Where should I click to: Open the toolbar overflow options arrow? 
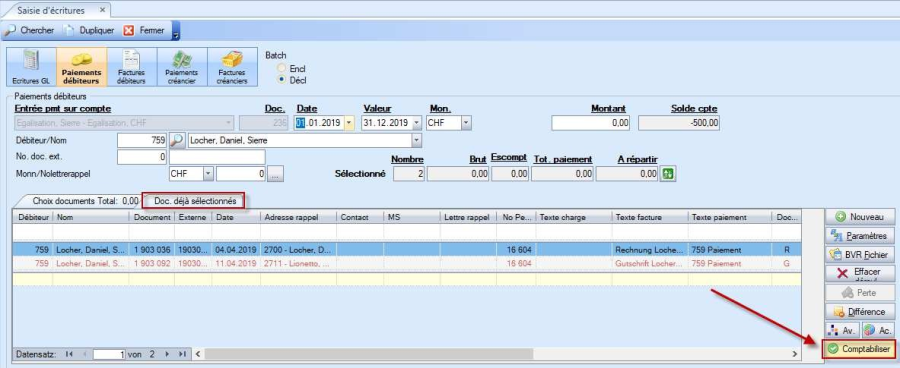pyautogui.click(x=176, y=32)
